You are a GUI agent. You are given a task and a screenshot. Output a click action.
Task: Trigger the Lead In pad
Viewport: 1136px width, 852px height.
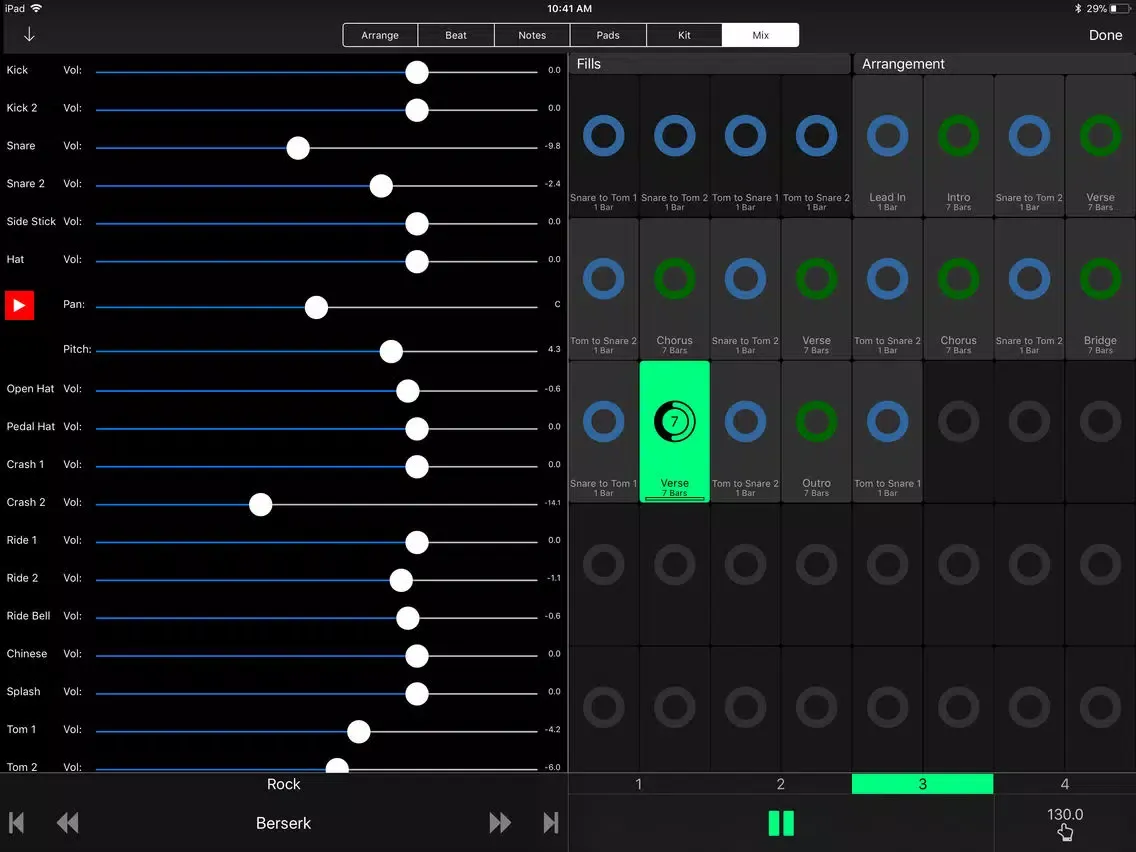[888, 146]
